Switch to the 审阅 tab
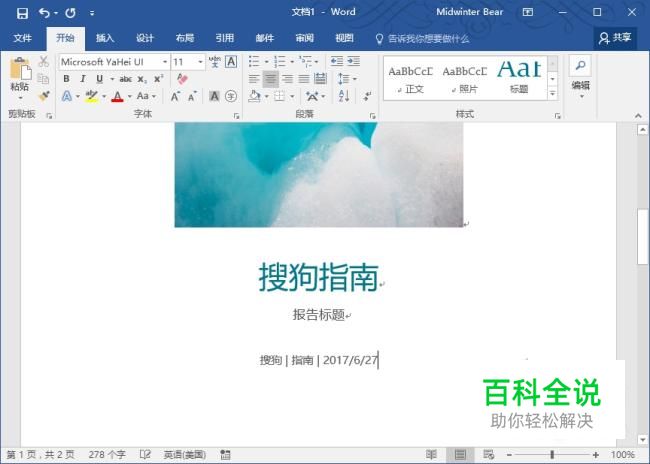 pos(305,38)
